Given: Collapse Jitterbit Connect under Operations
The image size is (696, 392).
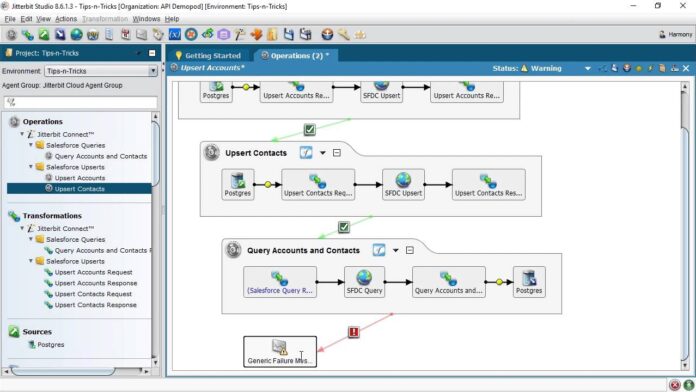Looking at the screenshot, I should (22, 134).
